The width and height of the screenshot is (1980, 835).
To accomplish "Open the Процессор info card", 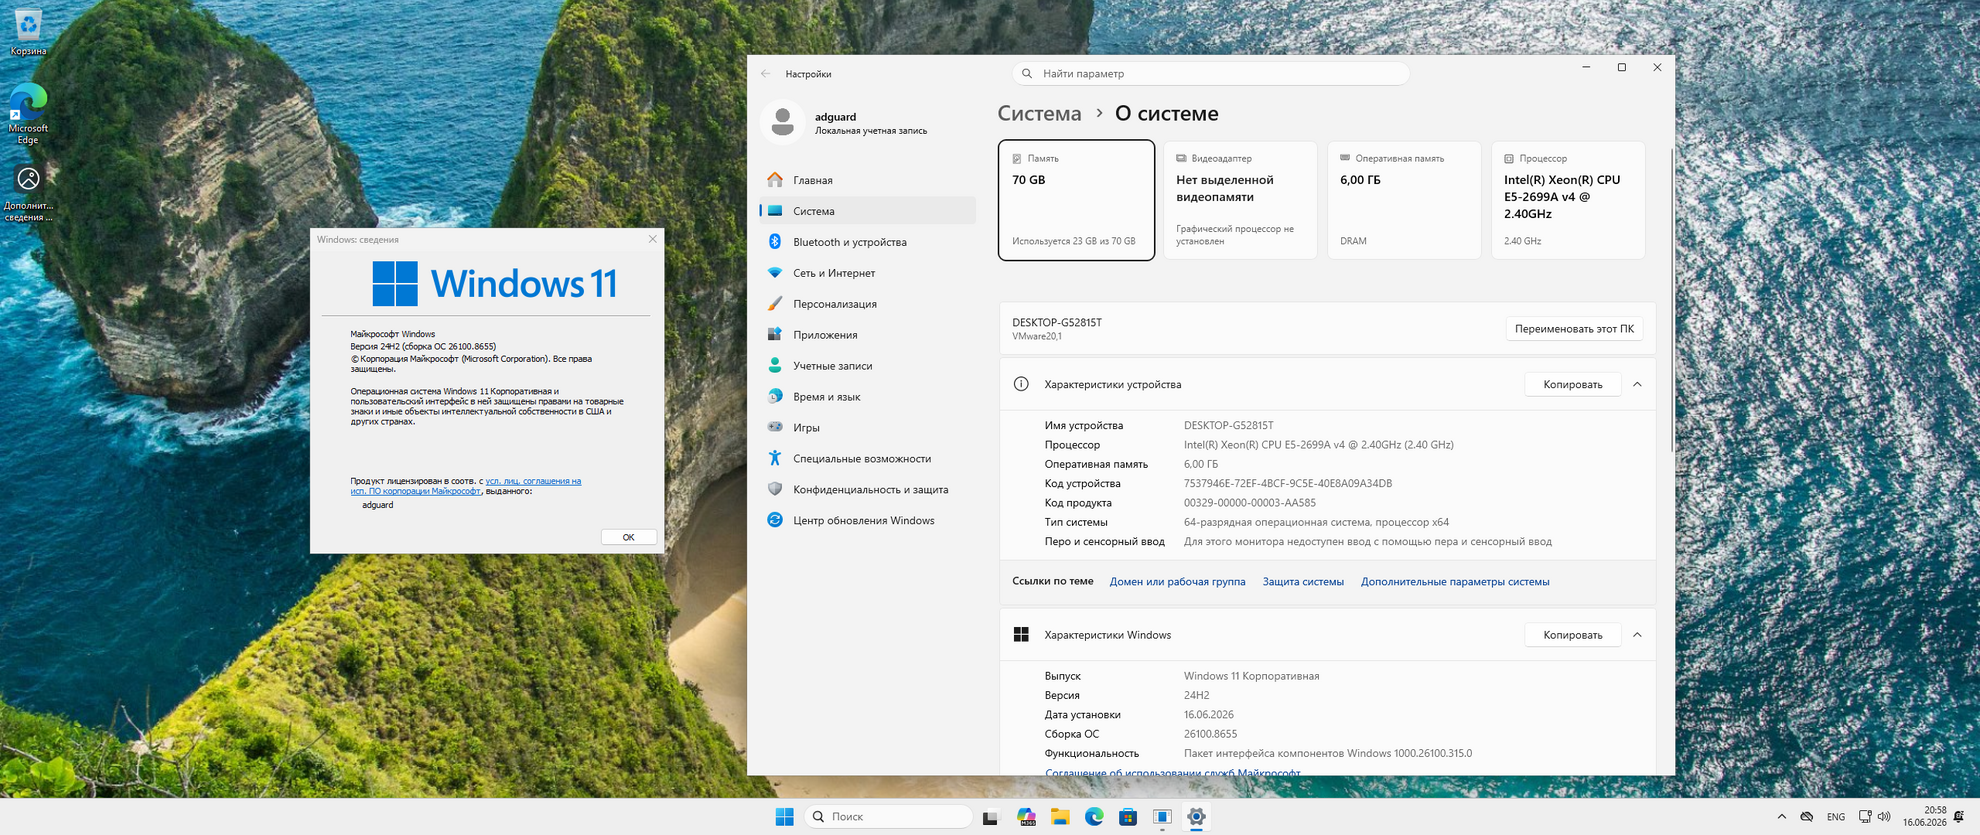I will point(1568,200).
